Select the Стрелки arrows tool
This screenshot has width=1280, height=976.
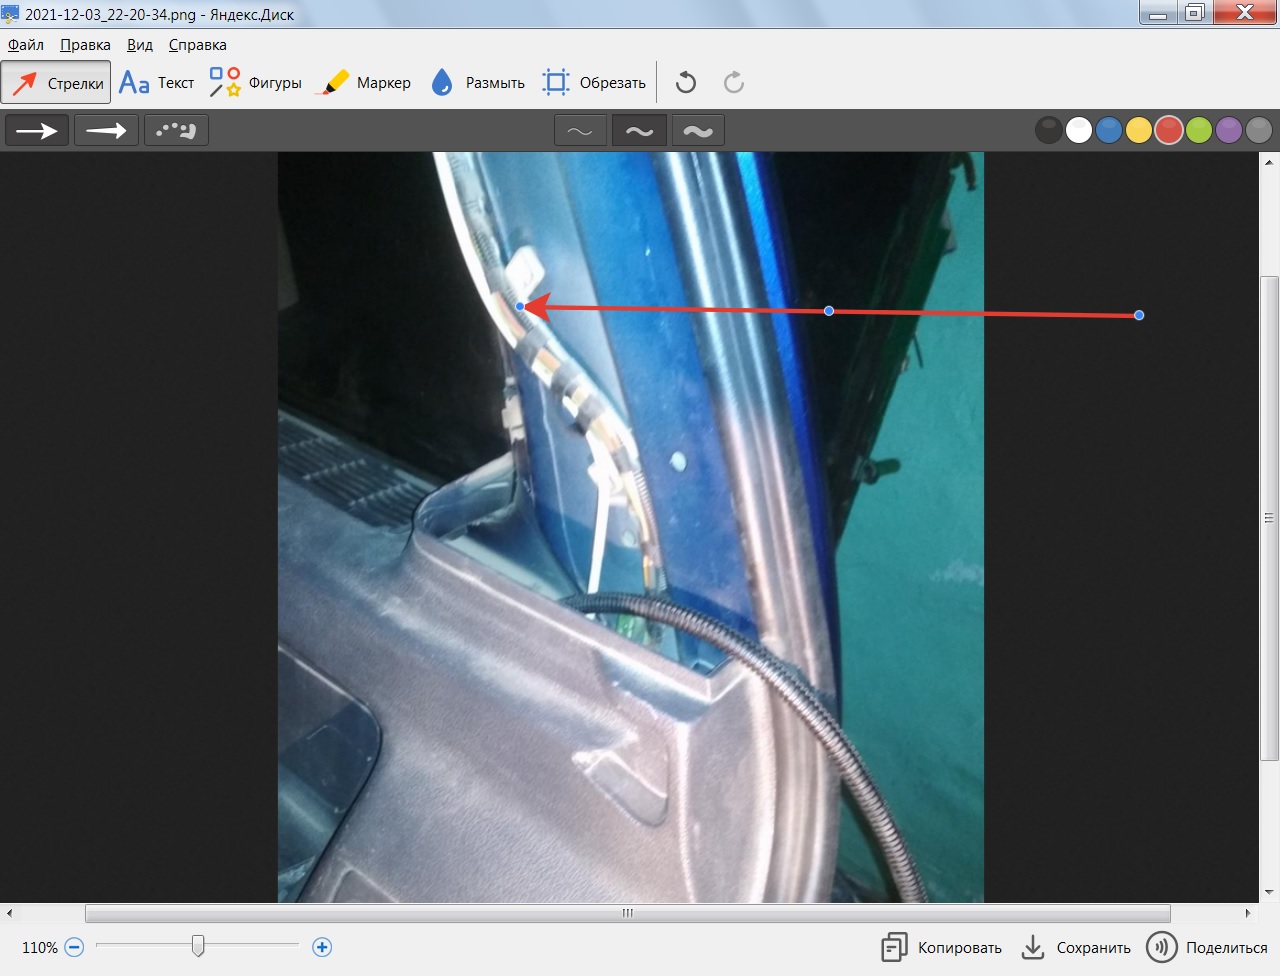coord(56,83)
